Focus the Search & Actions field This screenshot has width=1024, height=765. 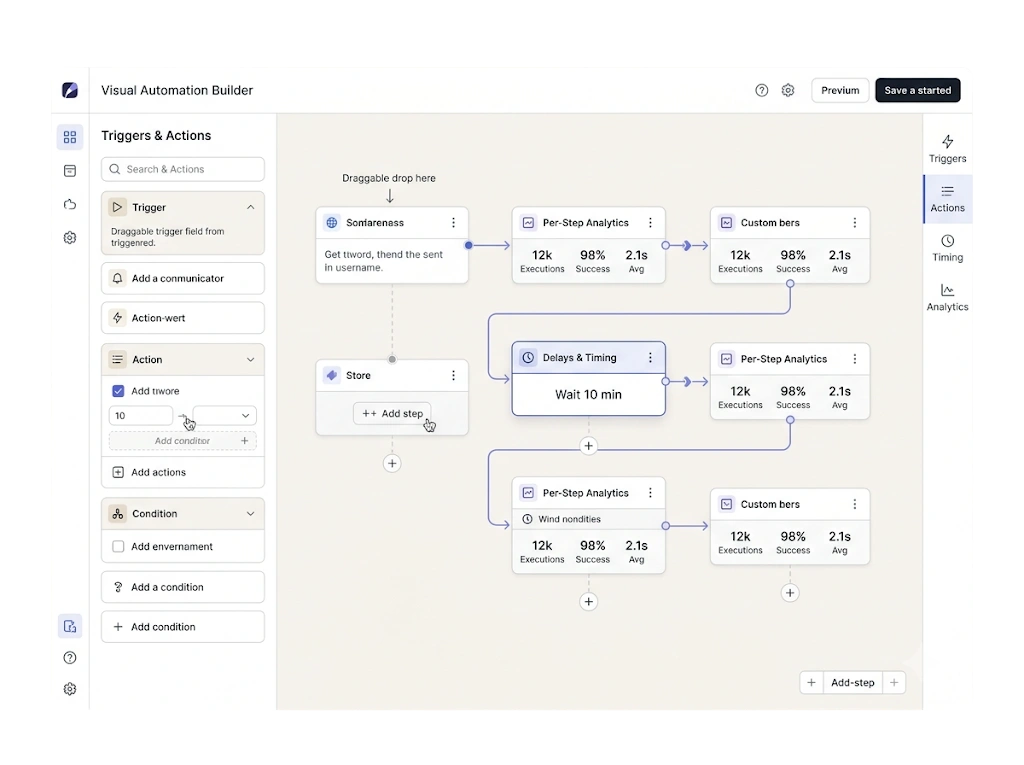(x=183, y=169)
